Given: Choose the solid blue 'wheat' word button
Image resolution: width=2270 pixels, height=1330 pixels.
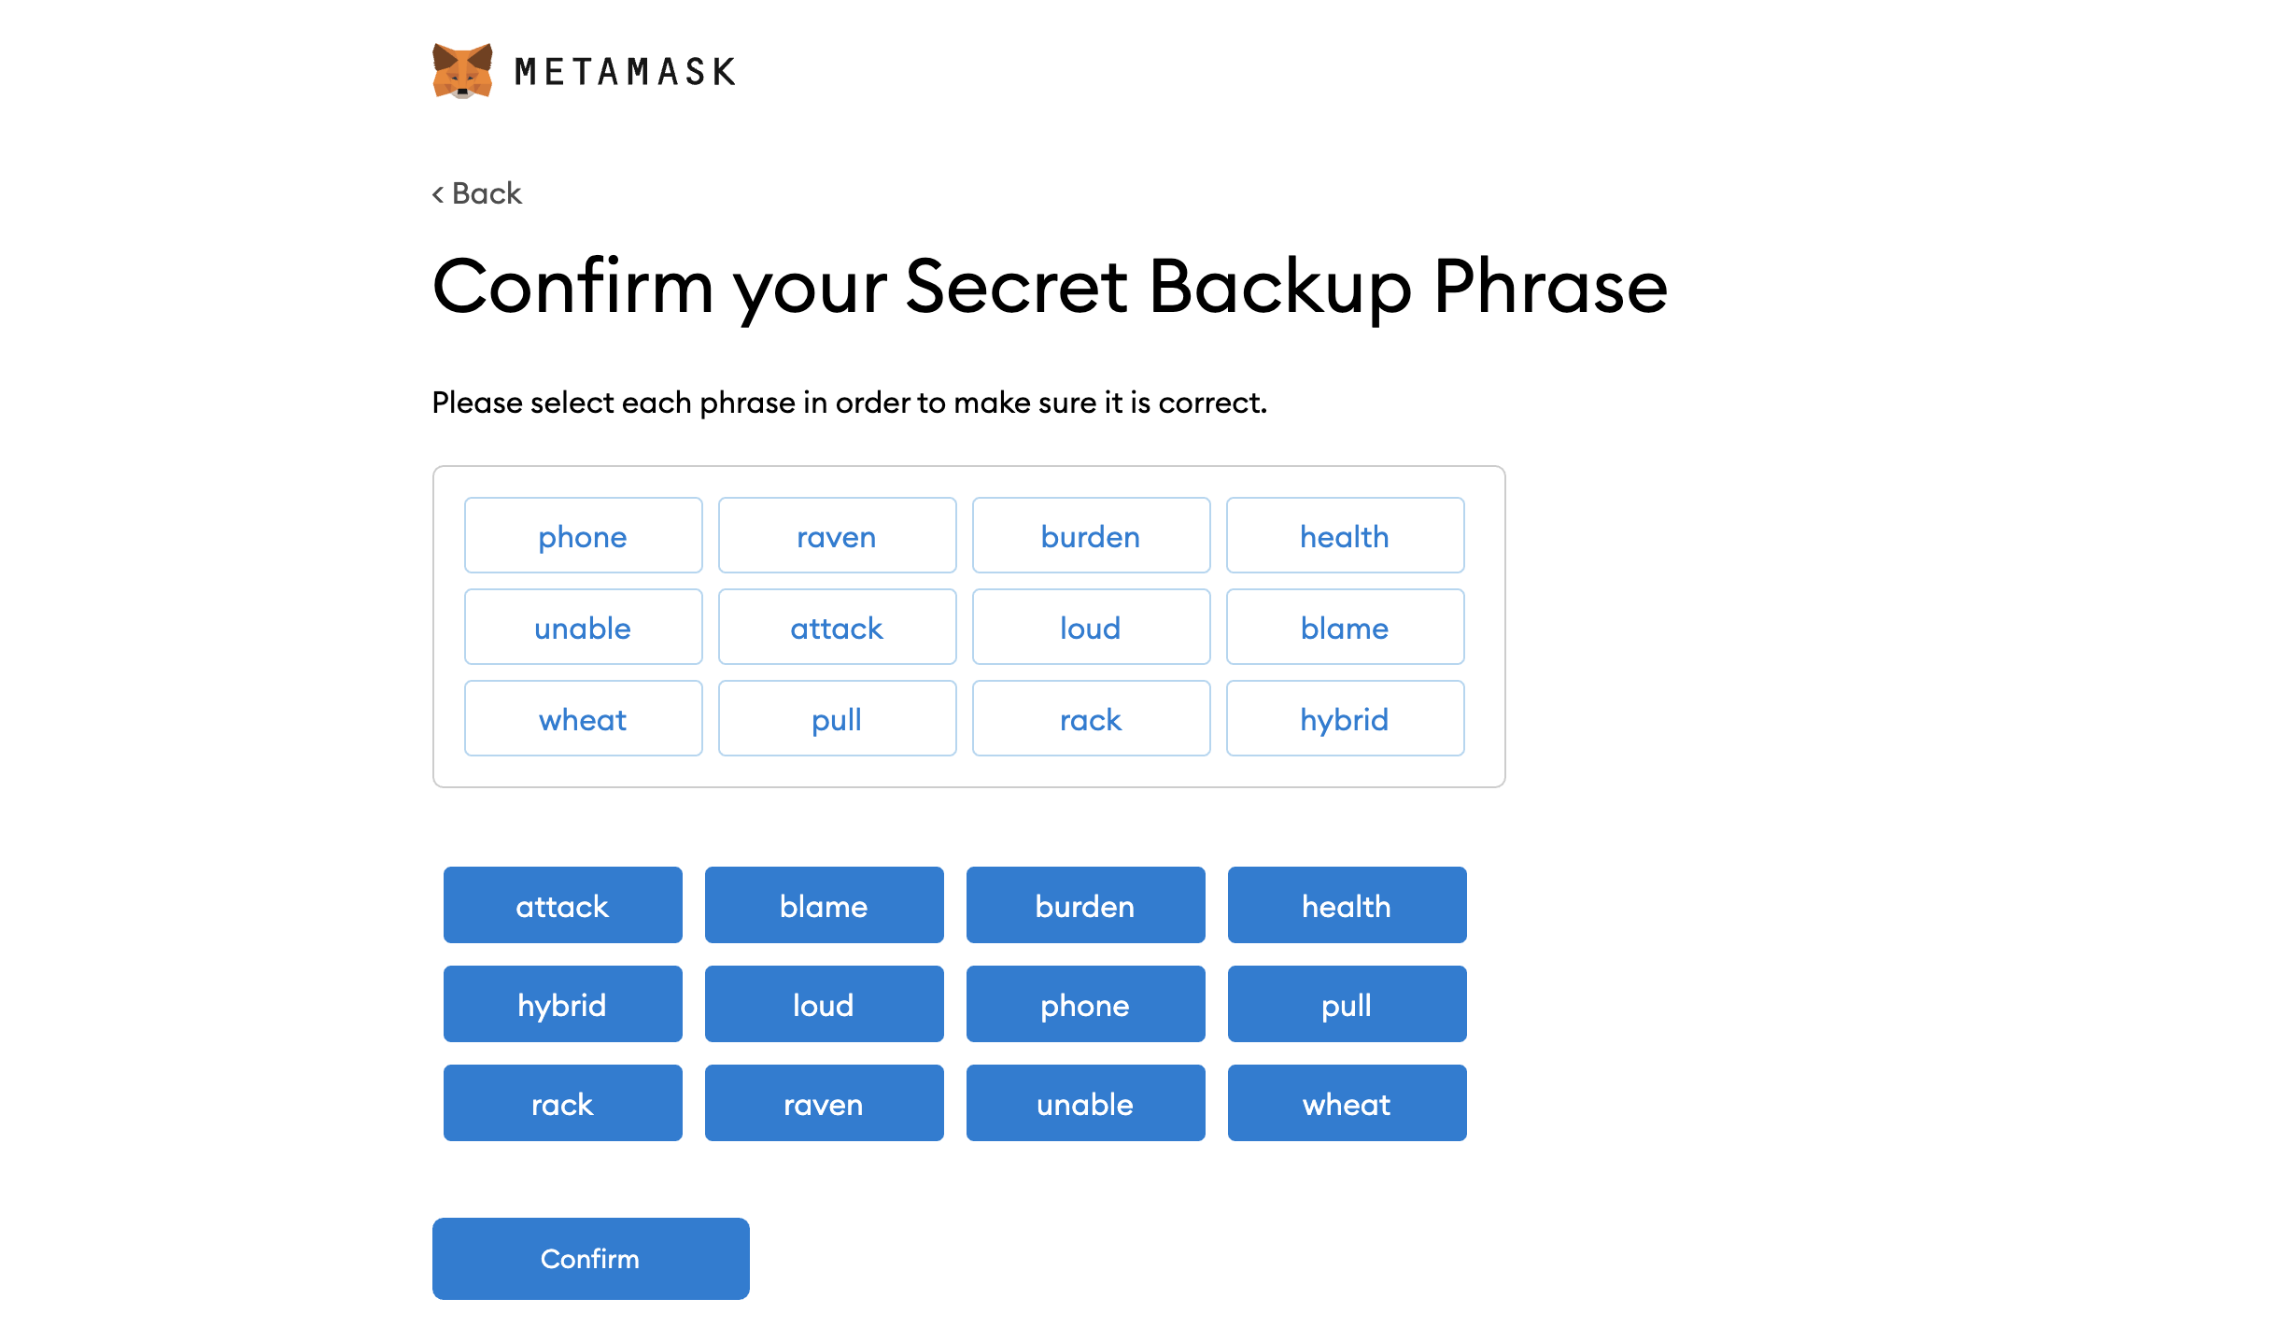Looking at the screenshot, I should [x=1347, y=1103].
